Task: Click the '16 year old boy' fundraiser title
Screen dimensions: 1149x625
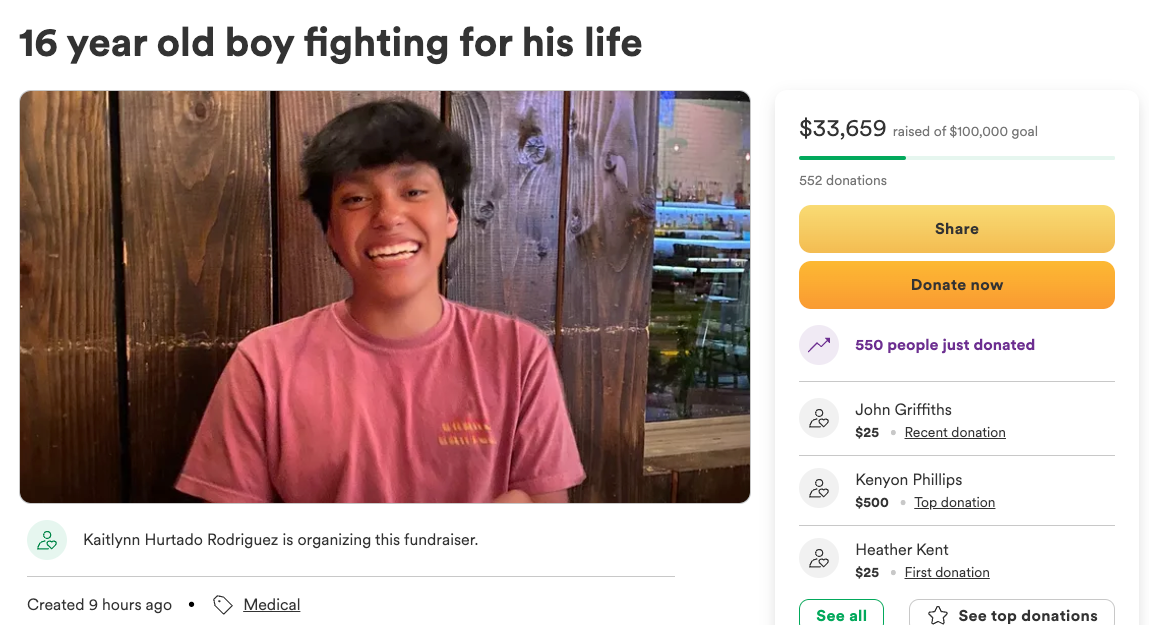Action: [x=331, y=43]
